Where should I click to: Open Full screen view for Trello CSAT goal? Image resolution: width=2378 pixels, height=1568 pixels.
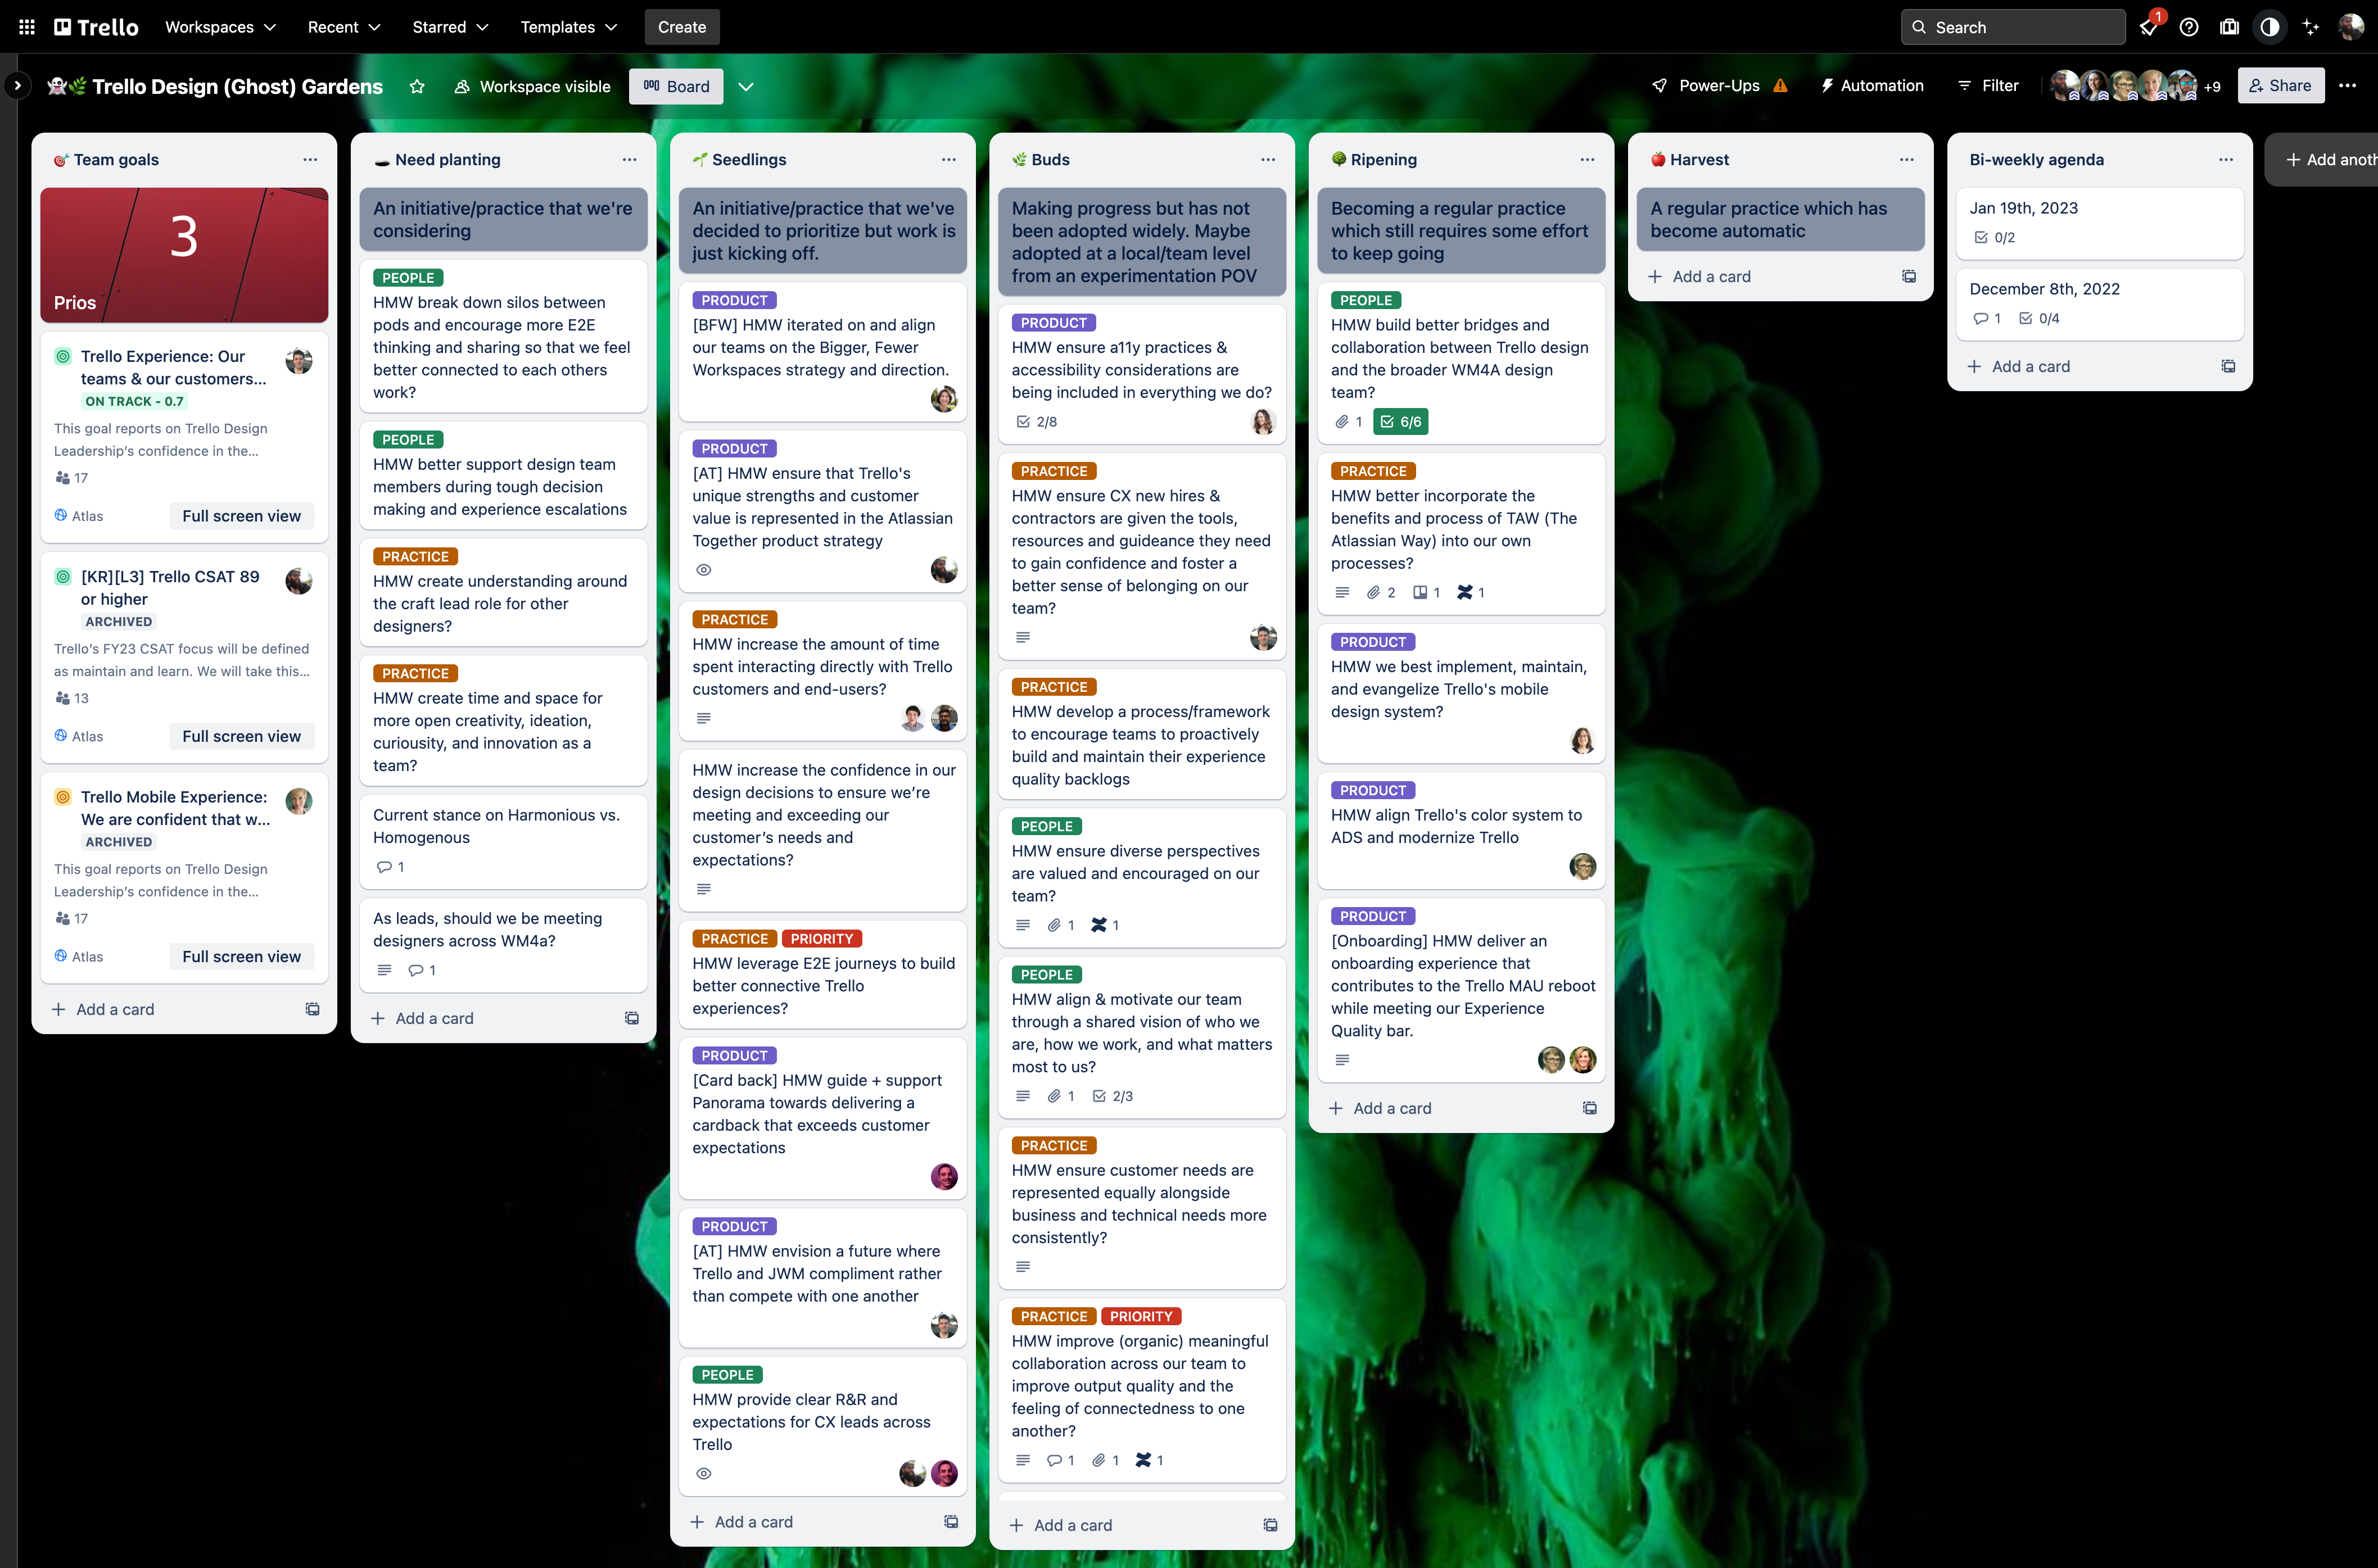coord(241,736)
